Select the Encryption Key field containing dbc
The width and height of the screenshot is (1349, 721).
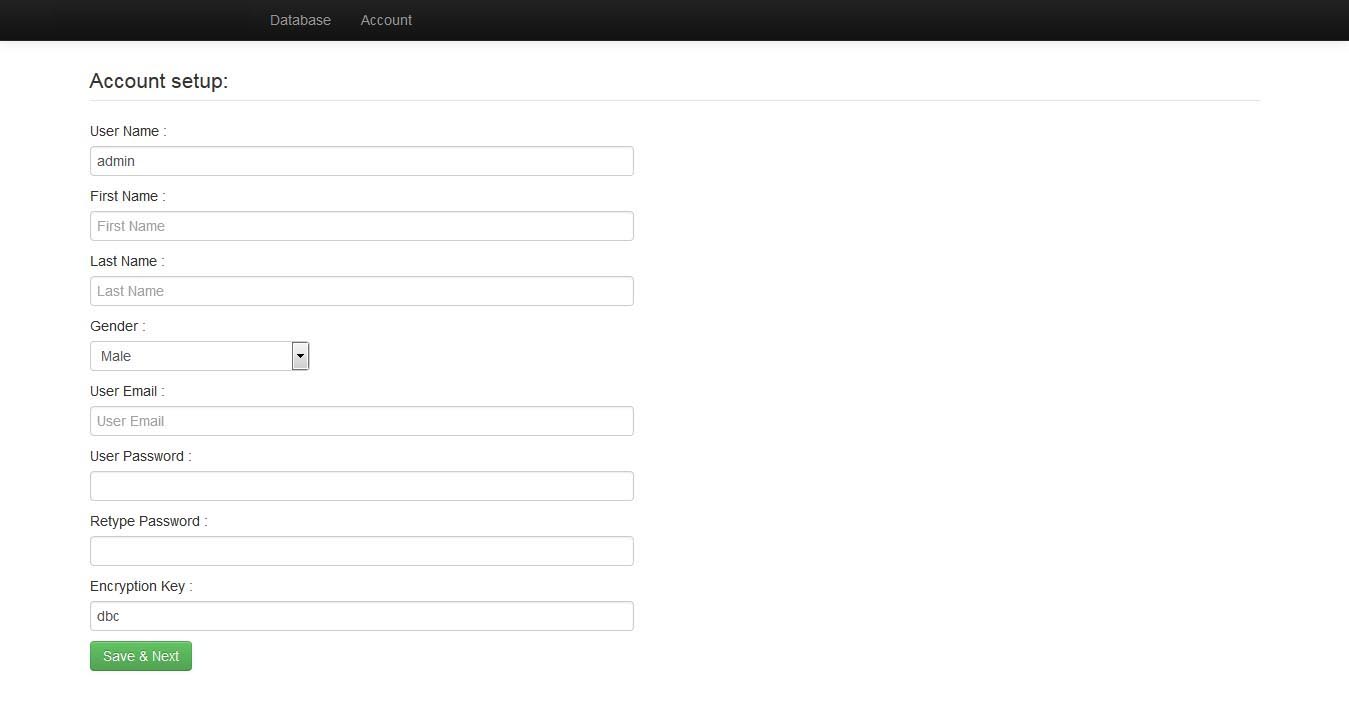(361, 616)
